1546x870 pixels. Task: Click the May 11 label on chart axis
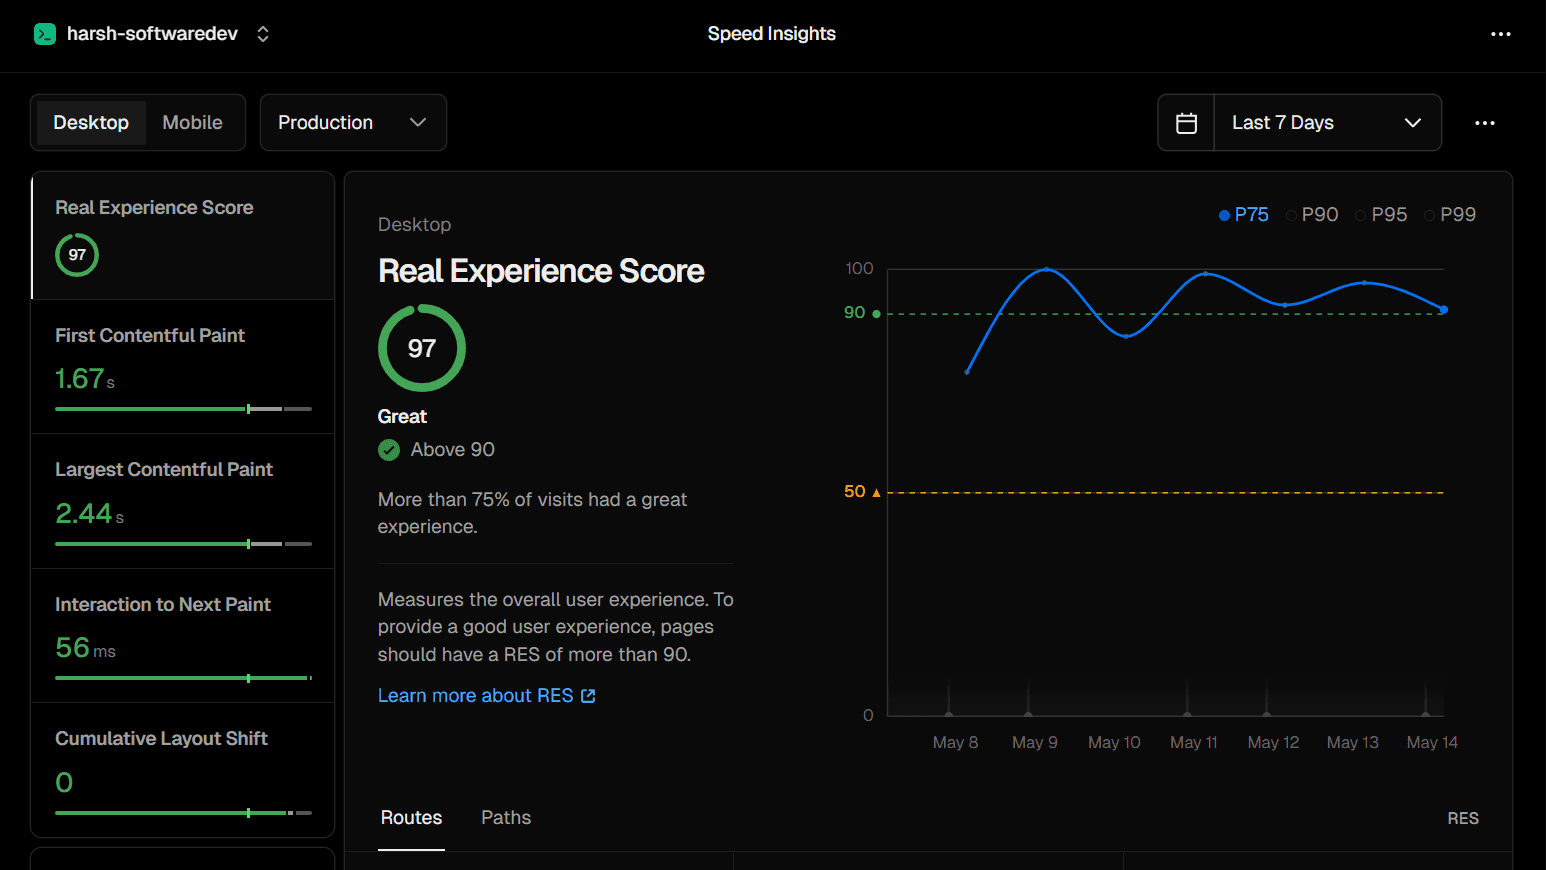pyautogui.click(x=1194, y=742)
